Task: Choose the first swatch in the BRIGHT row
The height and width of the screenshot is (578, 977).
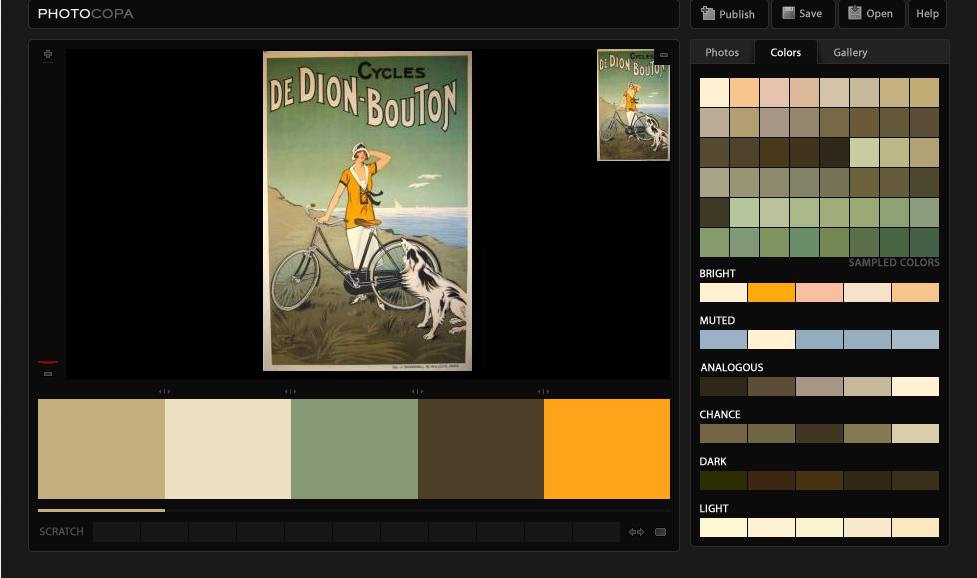Action: (x=723, y=293)
